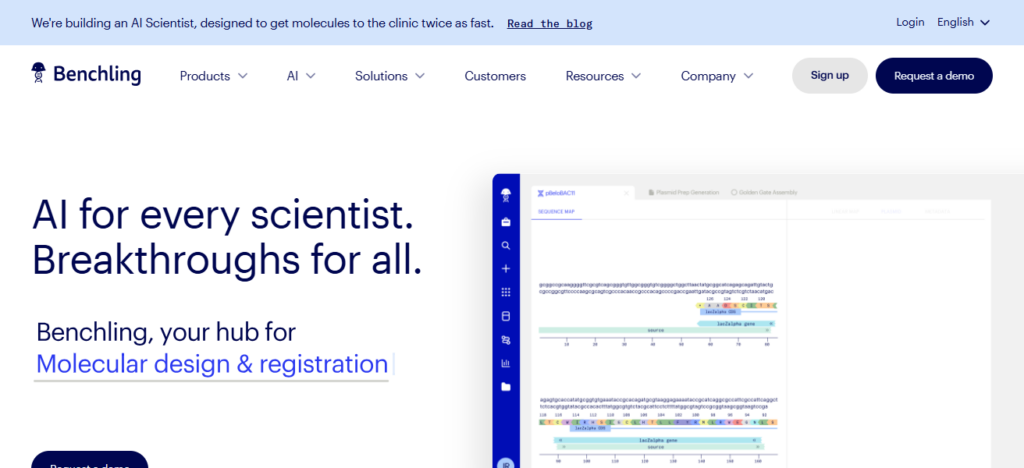Open the folder icon in the sidebar
Screen dimensions: 1024x468
505,386
